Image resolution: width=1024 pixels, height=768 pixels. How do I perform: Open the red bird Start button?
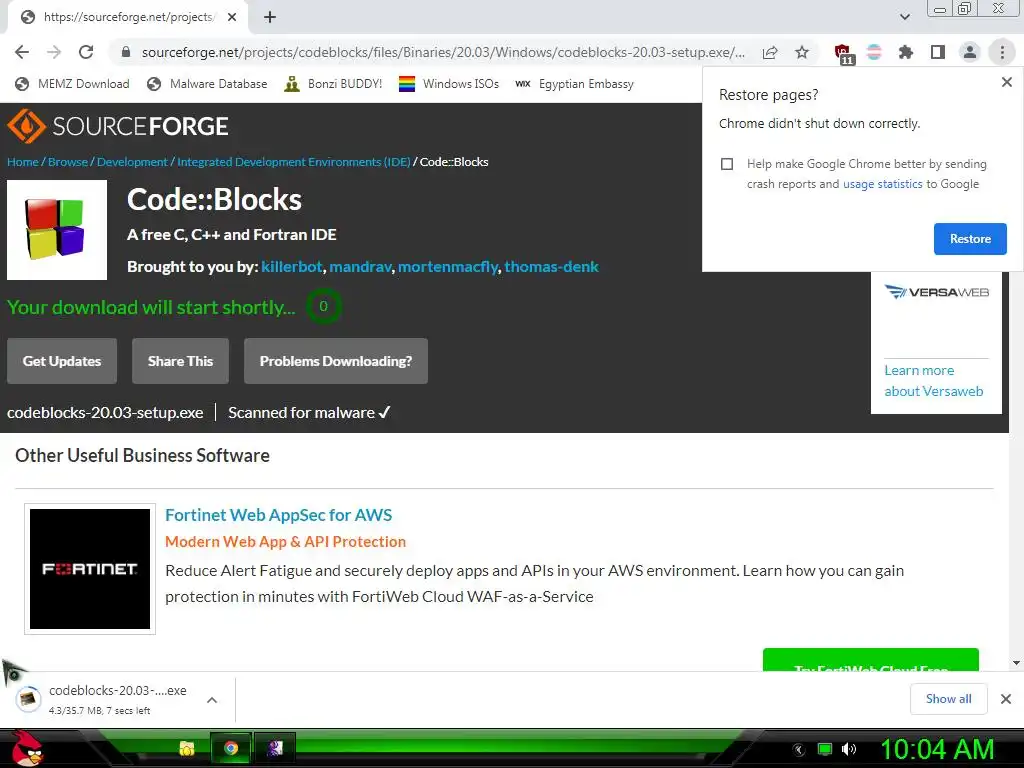[25, 748]
